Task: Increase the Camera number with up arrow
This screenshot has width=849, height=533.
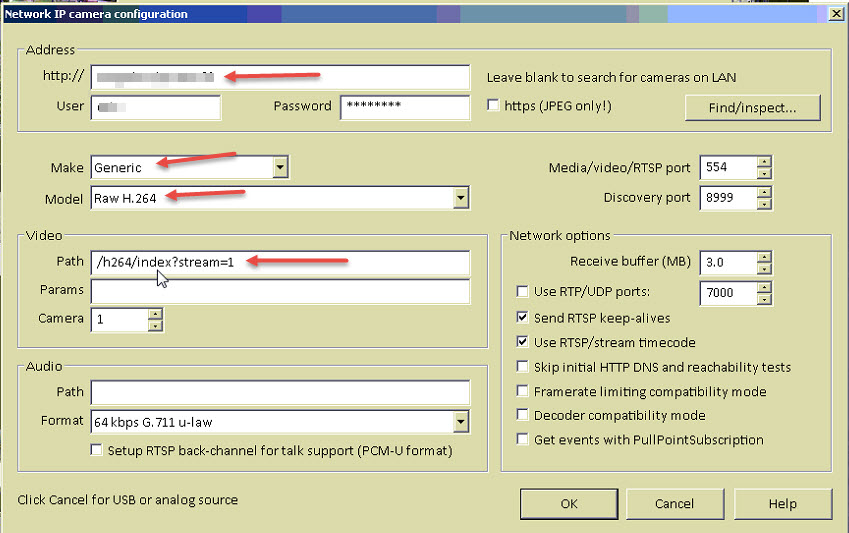Action: coord(155,314)
